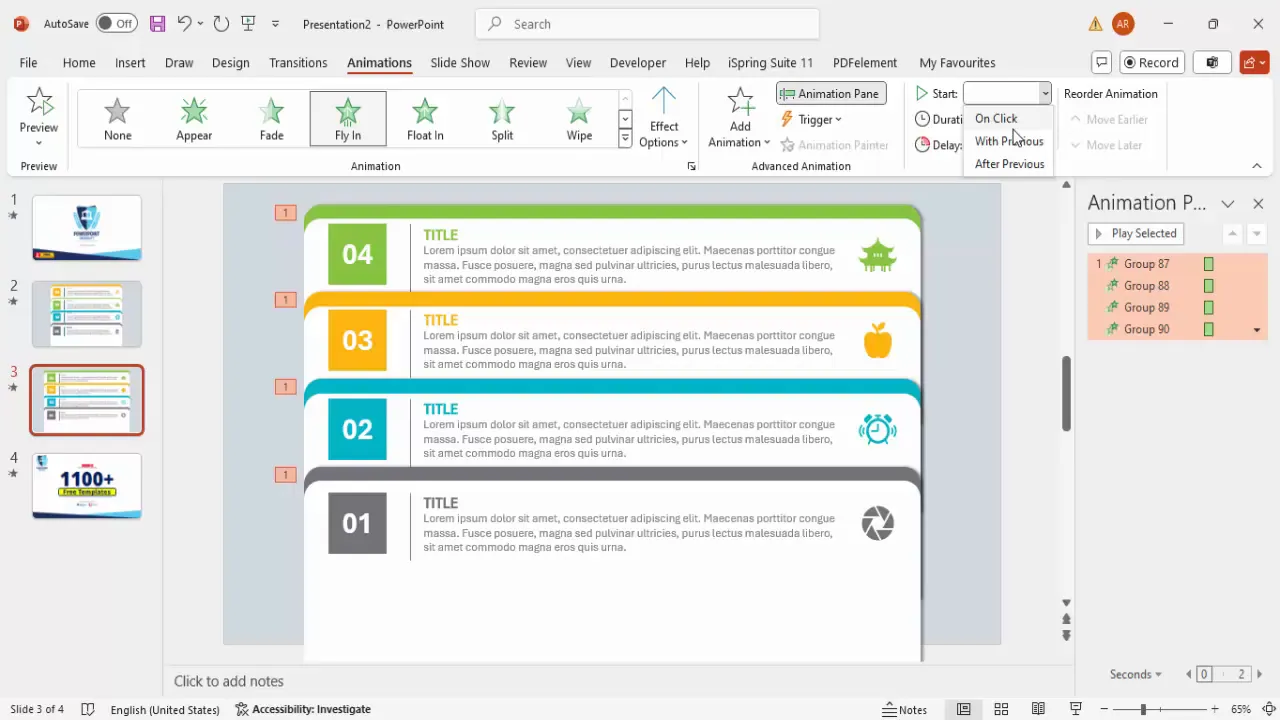Open the Design tab

[230, 62]
